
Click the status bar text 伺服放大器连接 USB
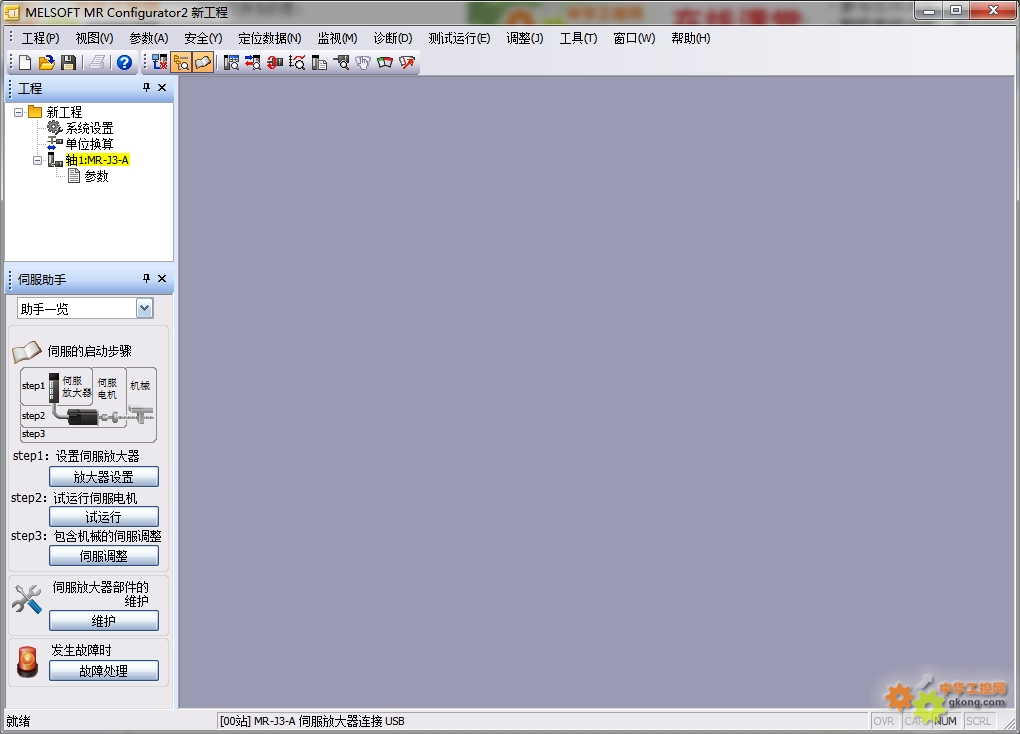[351, 721]
